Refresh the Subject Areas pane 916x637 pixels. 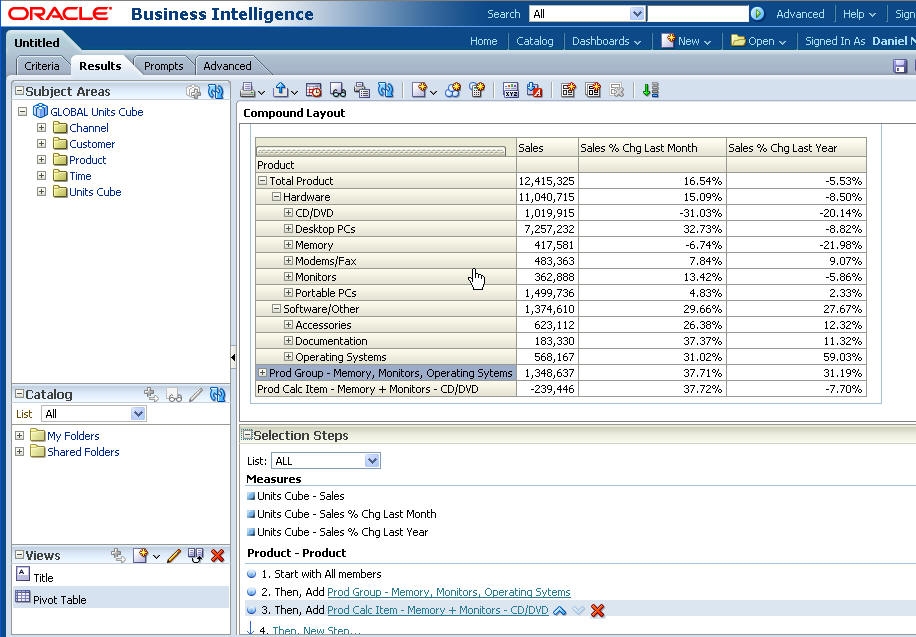coord(216,92)
